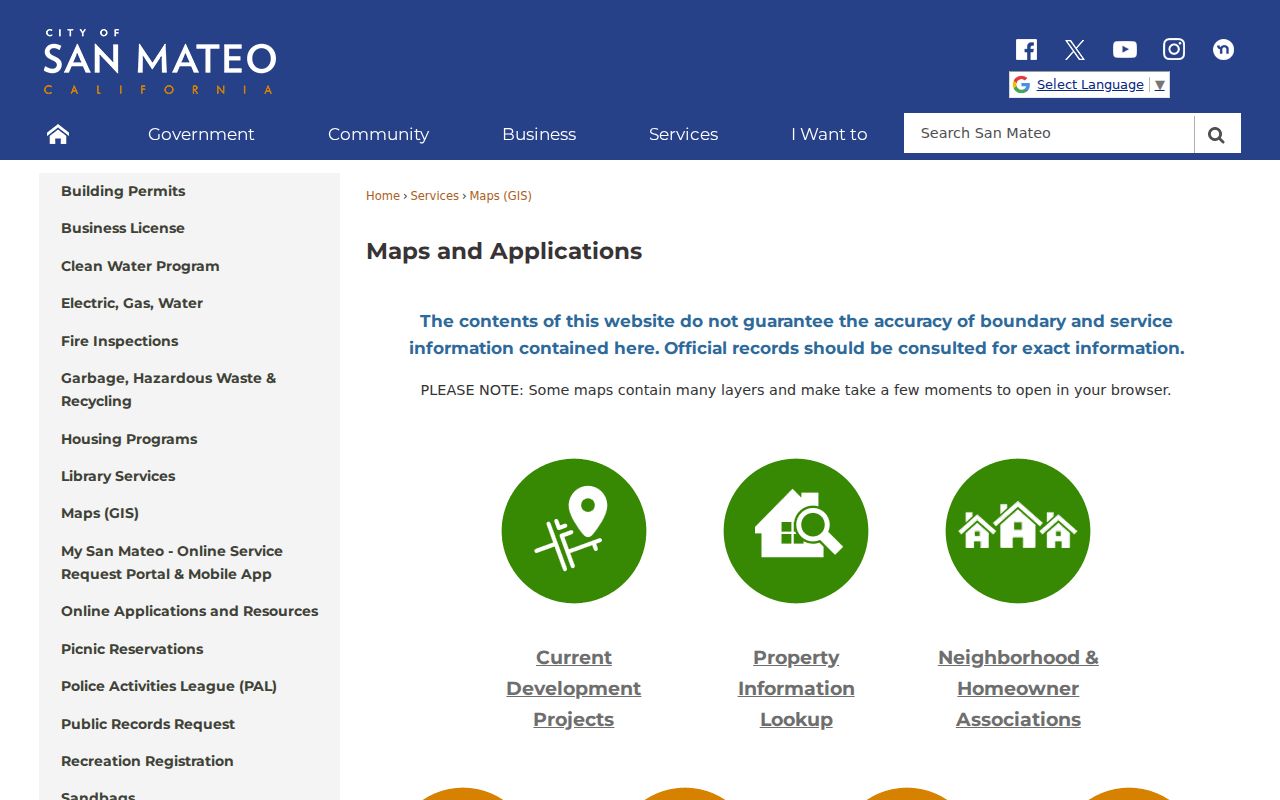Open Clean Water Program in the sidebar

tap(140, 266)
